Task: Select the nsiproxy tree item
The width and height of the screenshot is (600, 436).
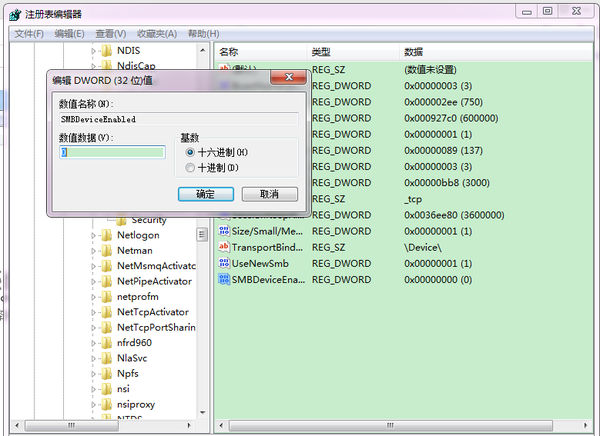Action: [x=136, y=404]
